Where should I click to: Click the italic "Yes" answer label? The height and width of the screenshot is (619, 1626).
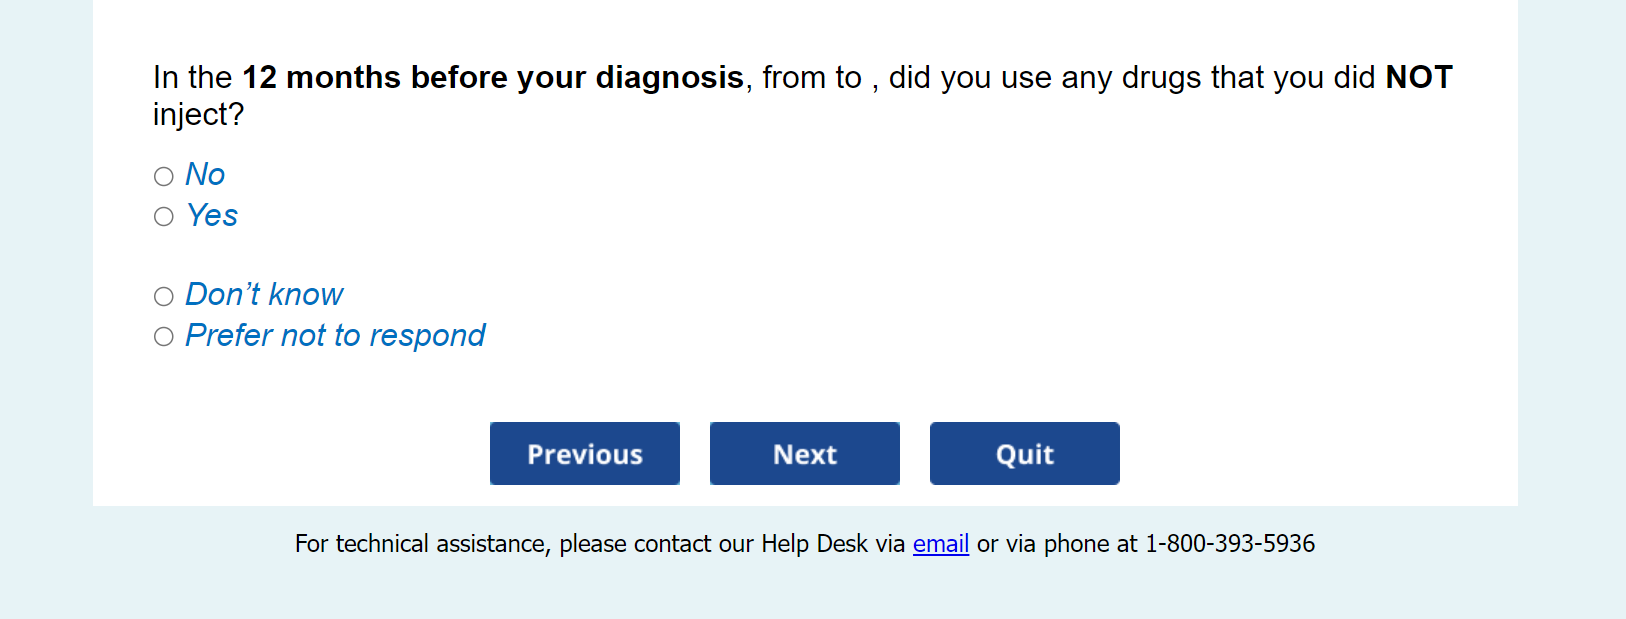[212, 216]
